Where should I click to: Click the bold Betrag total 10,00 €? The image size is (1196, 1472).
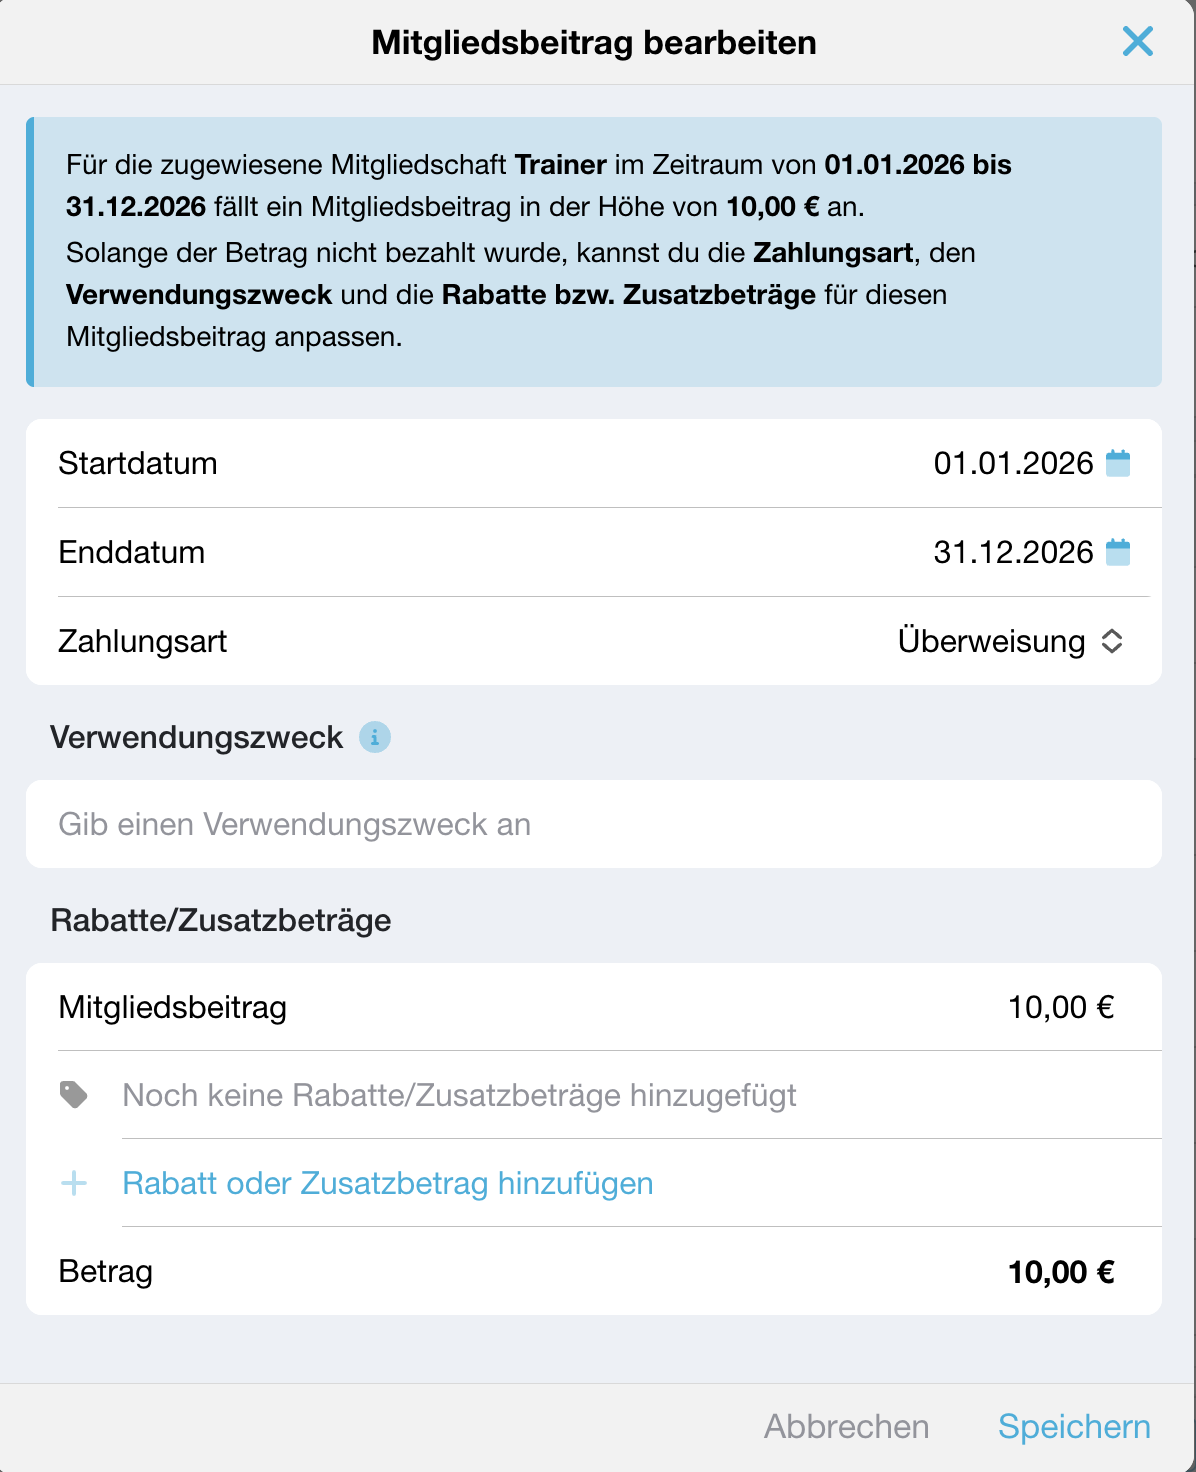coord(1061,1272)
